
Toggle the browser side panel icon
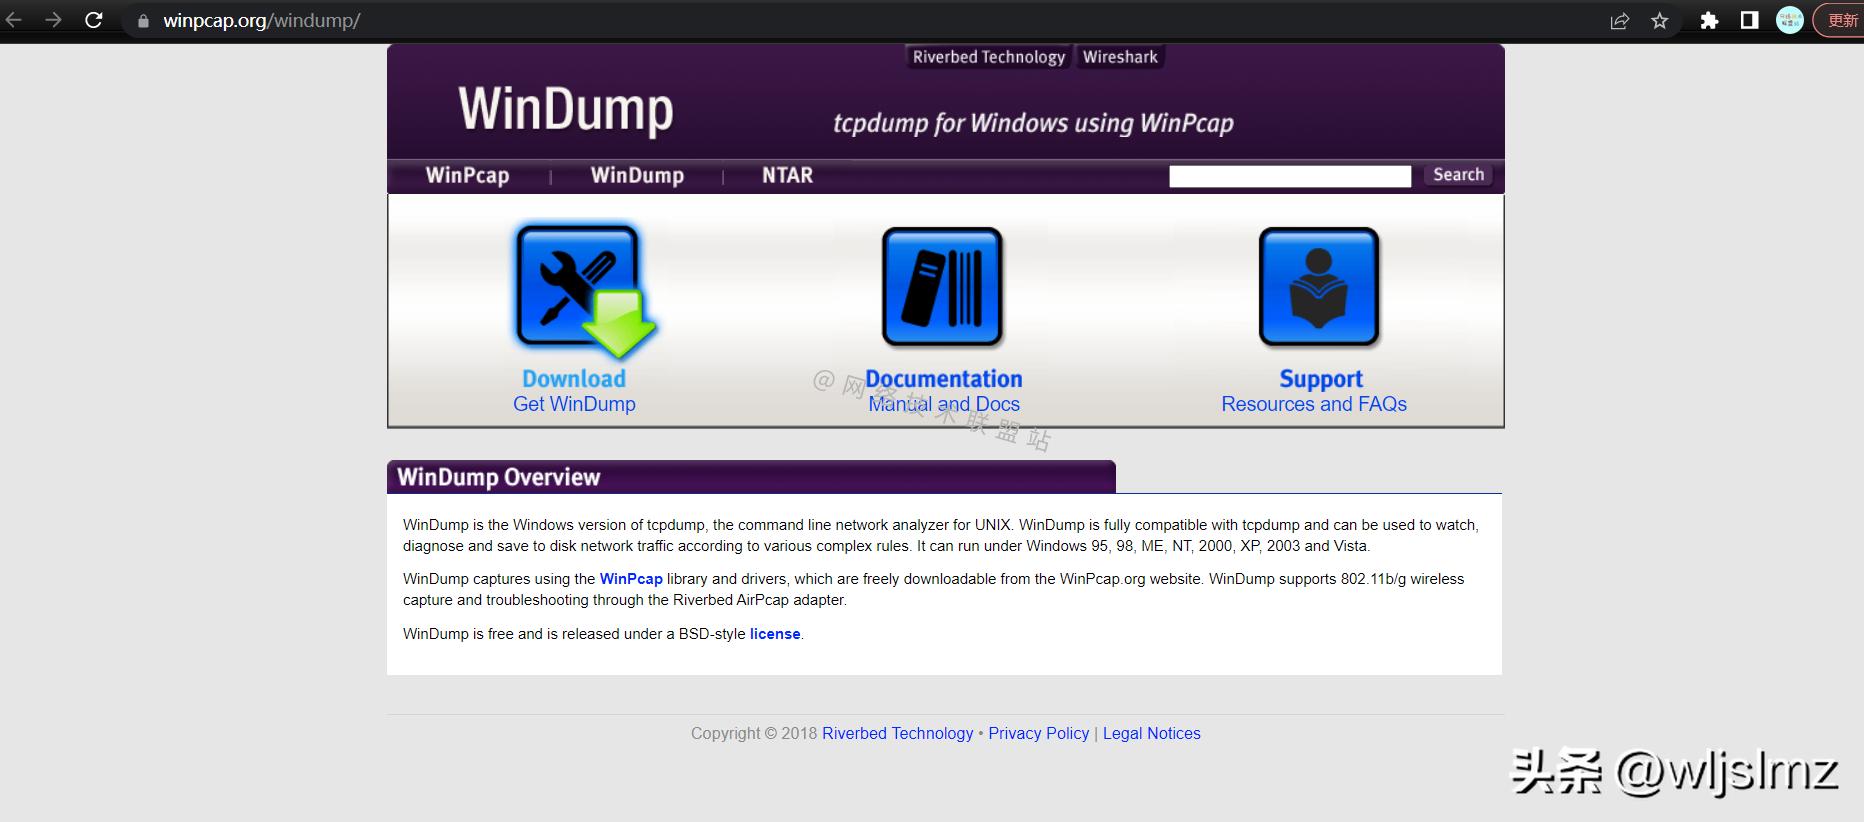1749,21
